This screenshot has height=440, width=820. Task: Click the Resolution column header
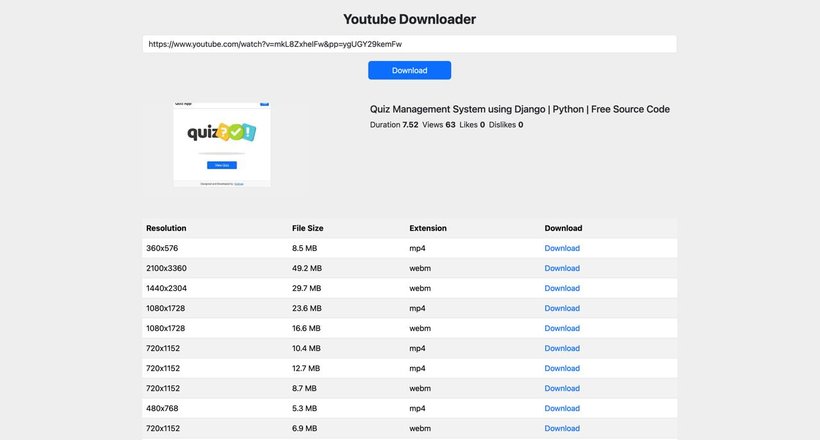pyautogui.click(x=166, y=228)
